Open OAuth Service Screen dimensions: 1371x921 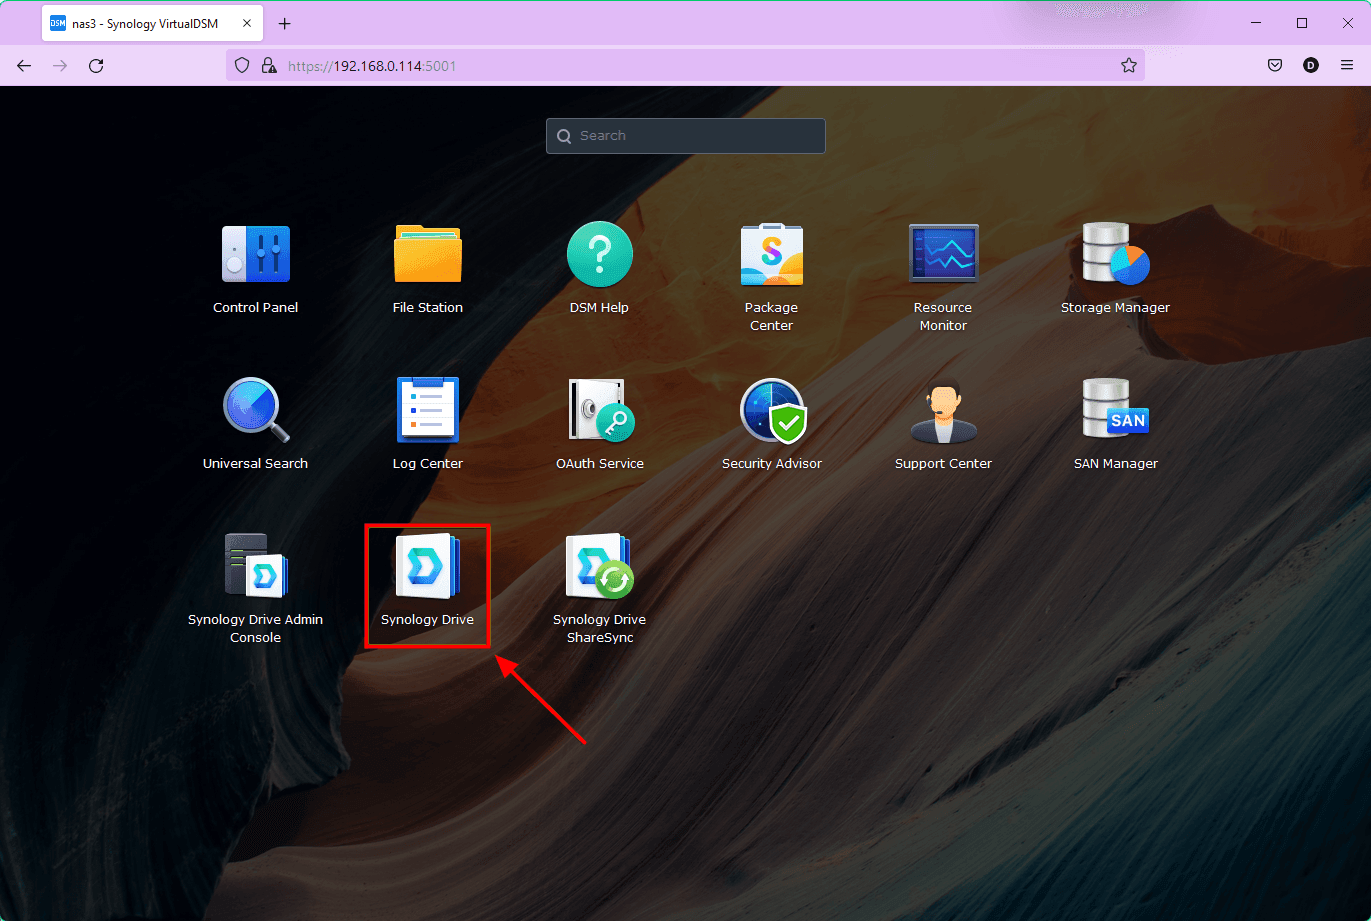[x=599, y=410]
